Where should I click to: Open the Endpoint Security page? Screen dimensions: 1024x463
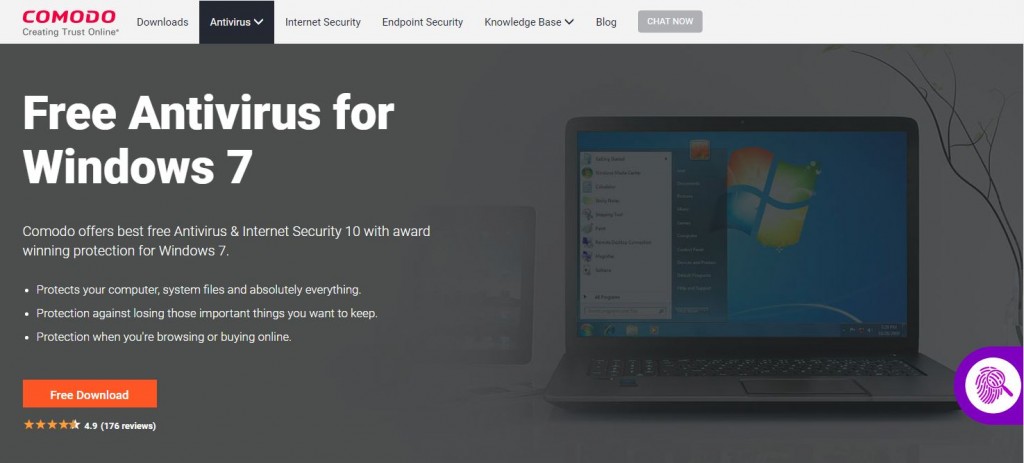click(423, 22)
